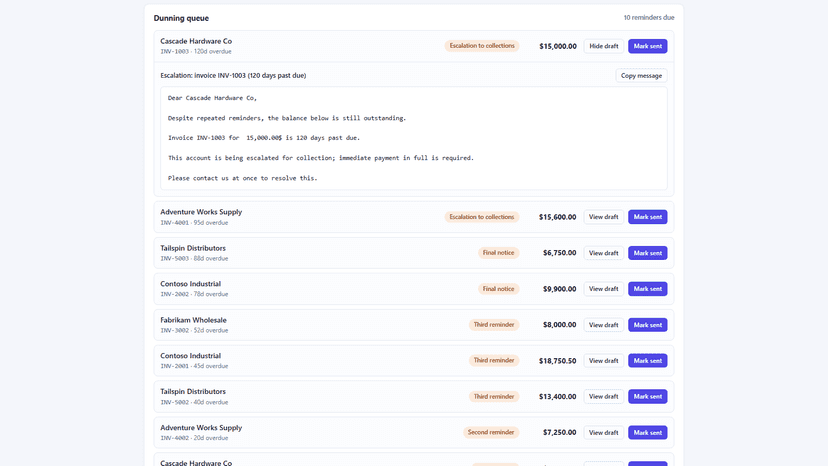The width and height of the screenshot is (828, 466).
Task: Click the Tailspin Distributors name for INV-5003
Action: point(193,248)
